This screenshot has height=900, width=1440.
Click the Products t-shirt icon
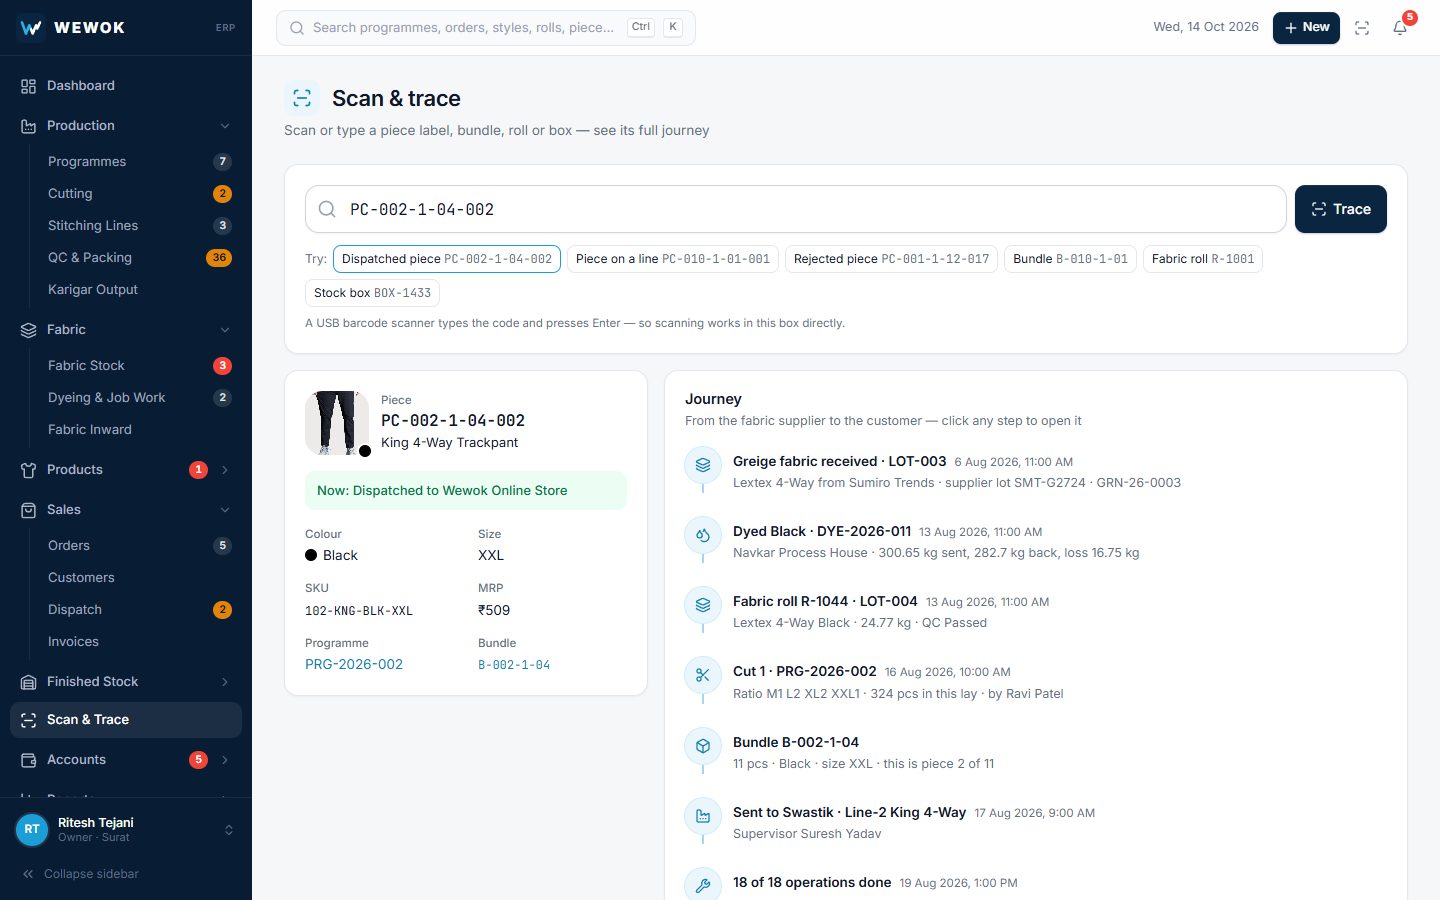pos(28,470)
